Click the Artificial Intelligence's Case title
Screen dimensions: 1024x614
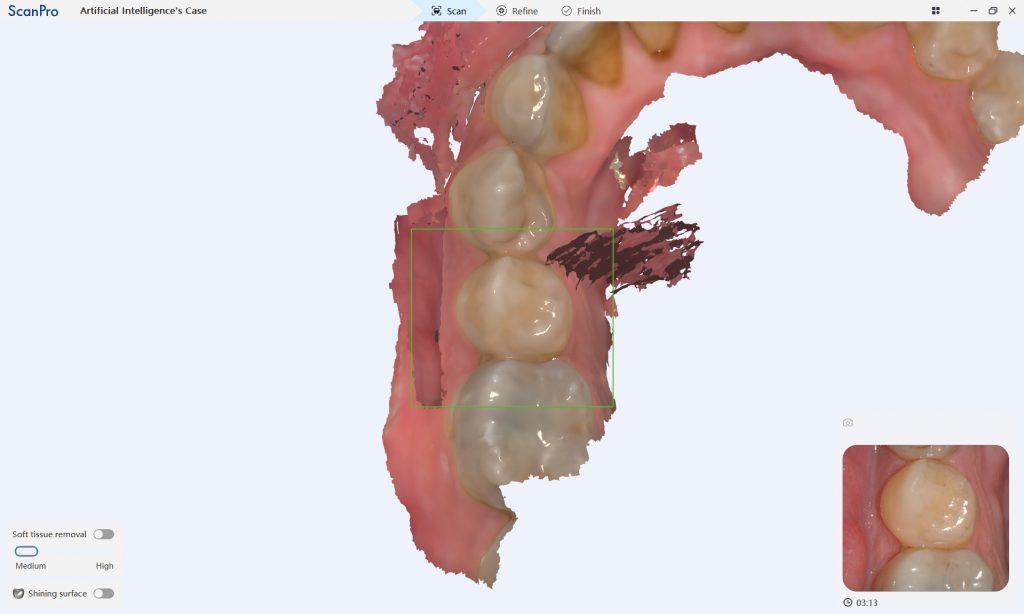143,11
